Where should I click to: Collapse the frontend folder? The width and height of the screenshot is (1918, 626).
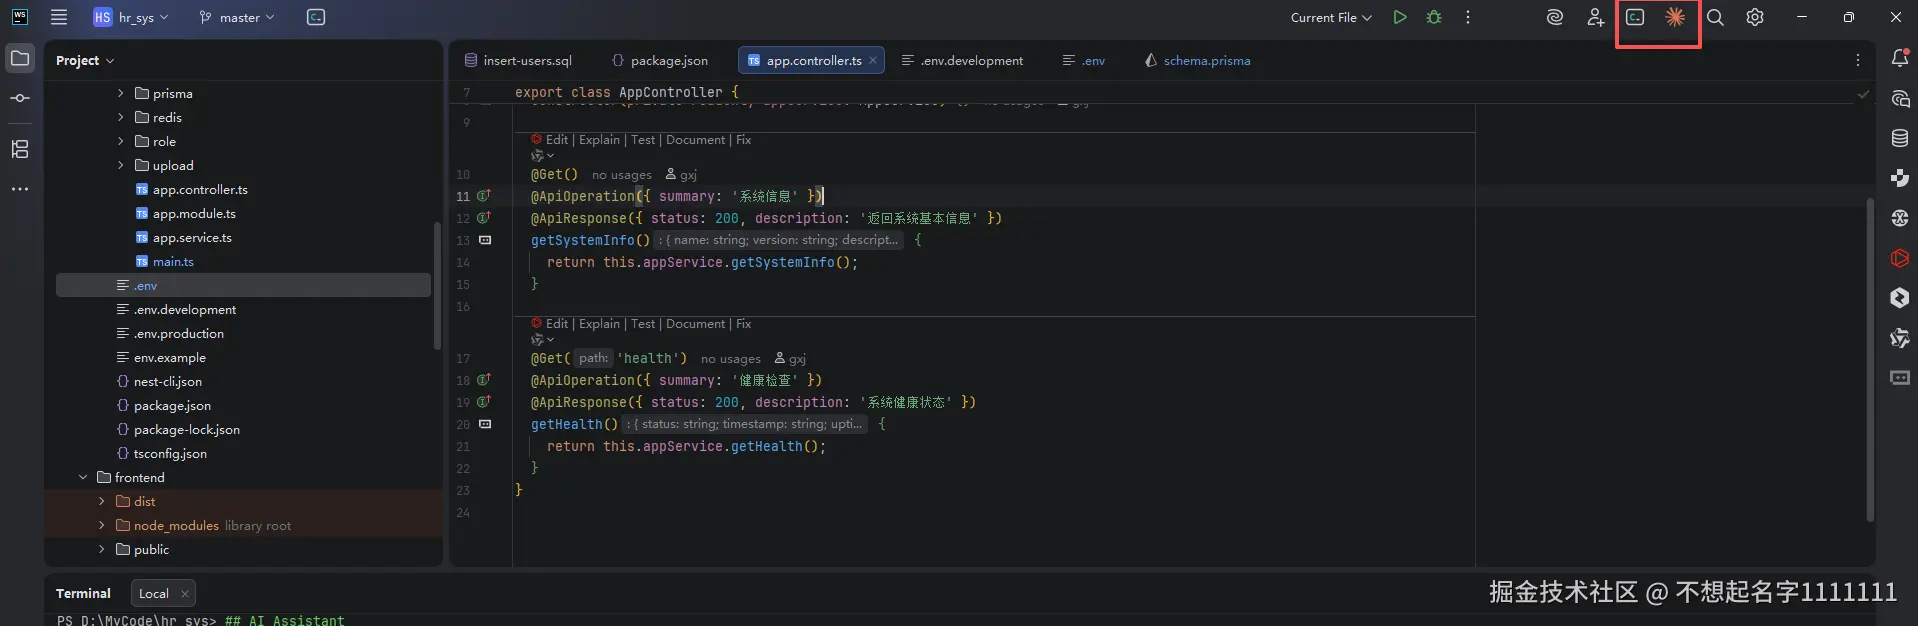pyautogui.click(x=83, y=477)
